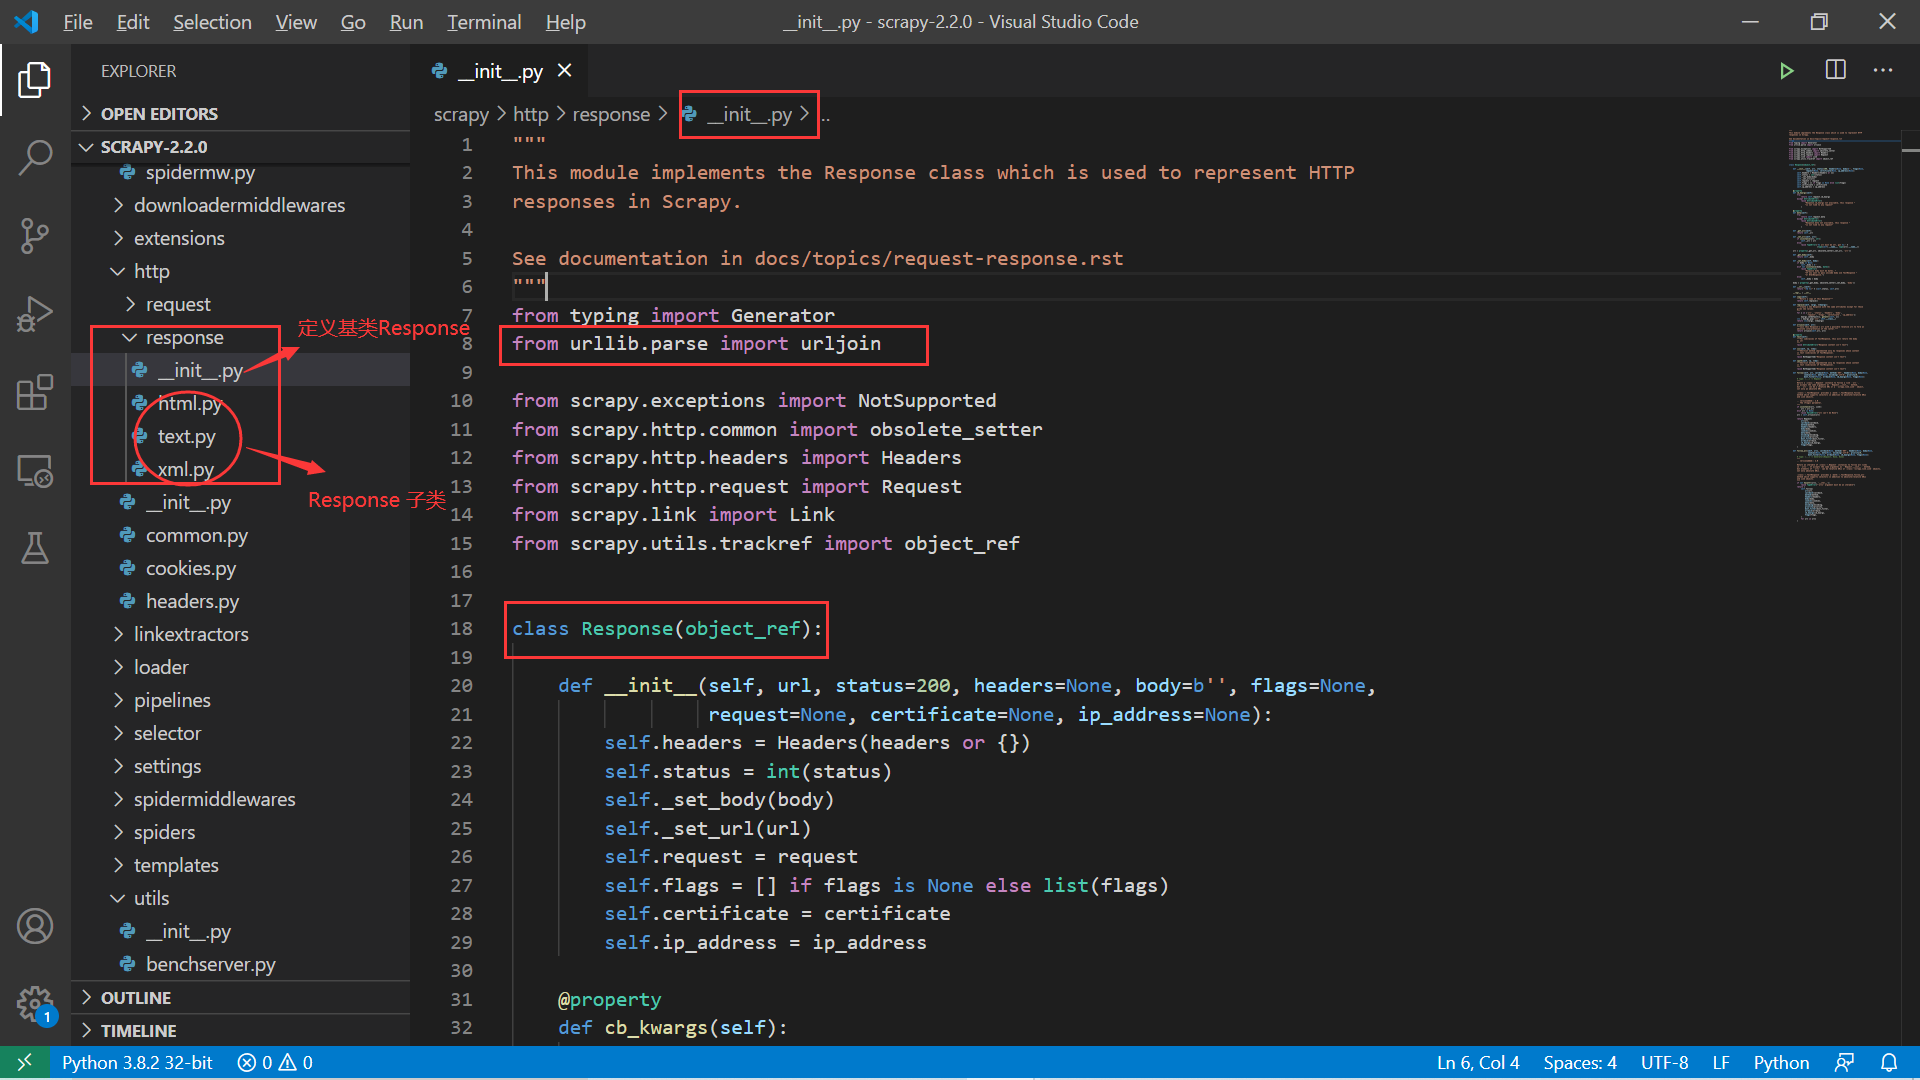Open xml.py in the response folder
The height and width of the screenshot is (1080, 1920).
(x=240, y=469)
